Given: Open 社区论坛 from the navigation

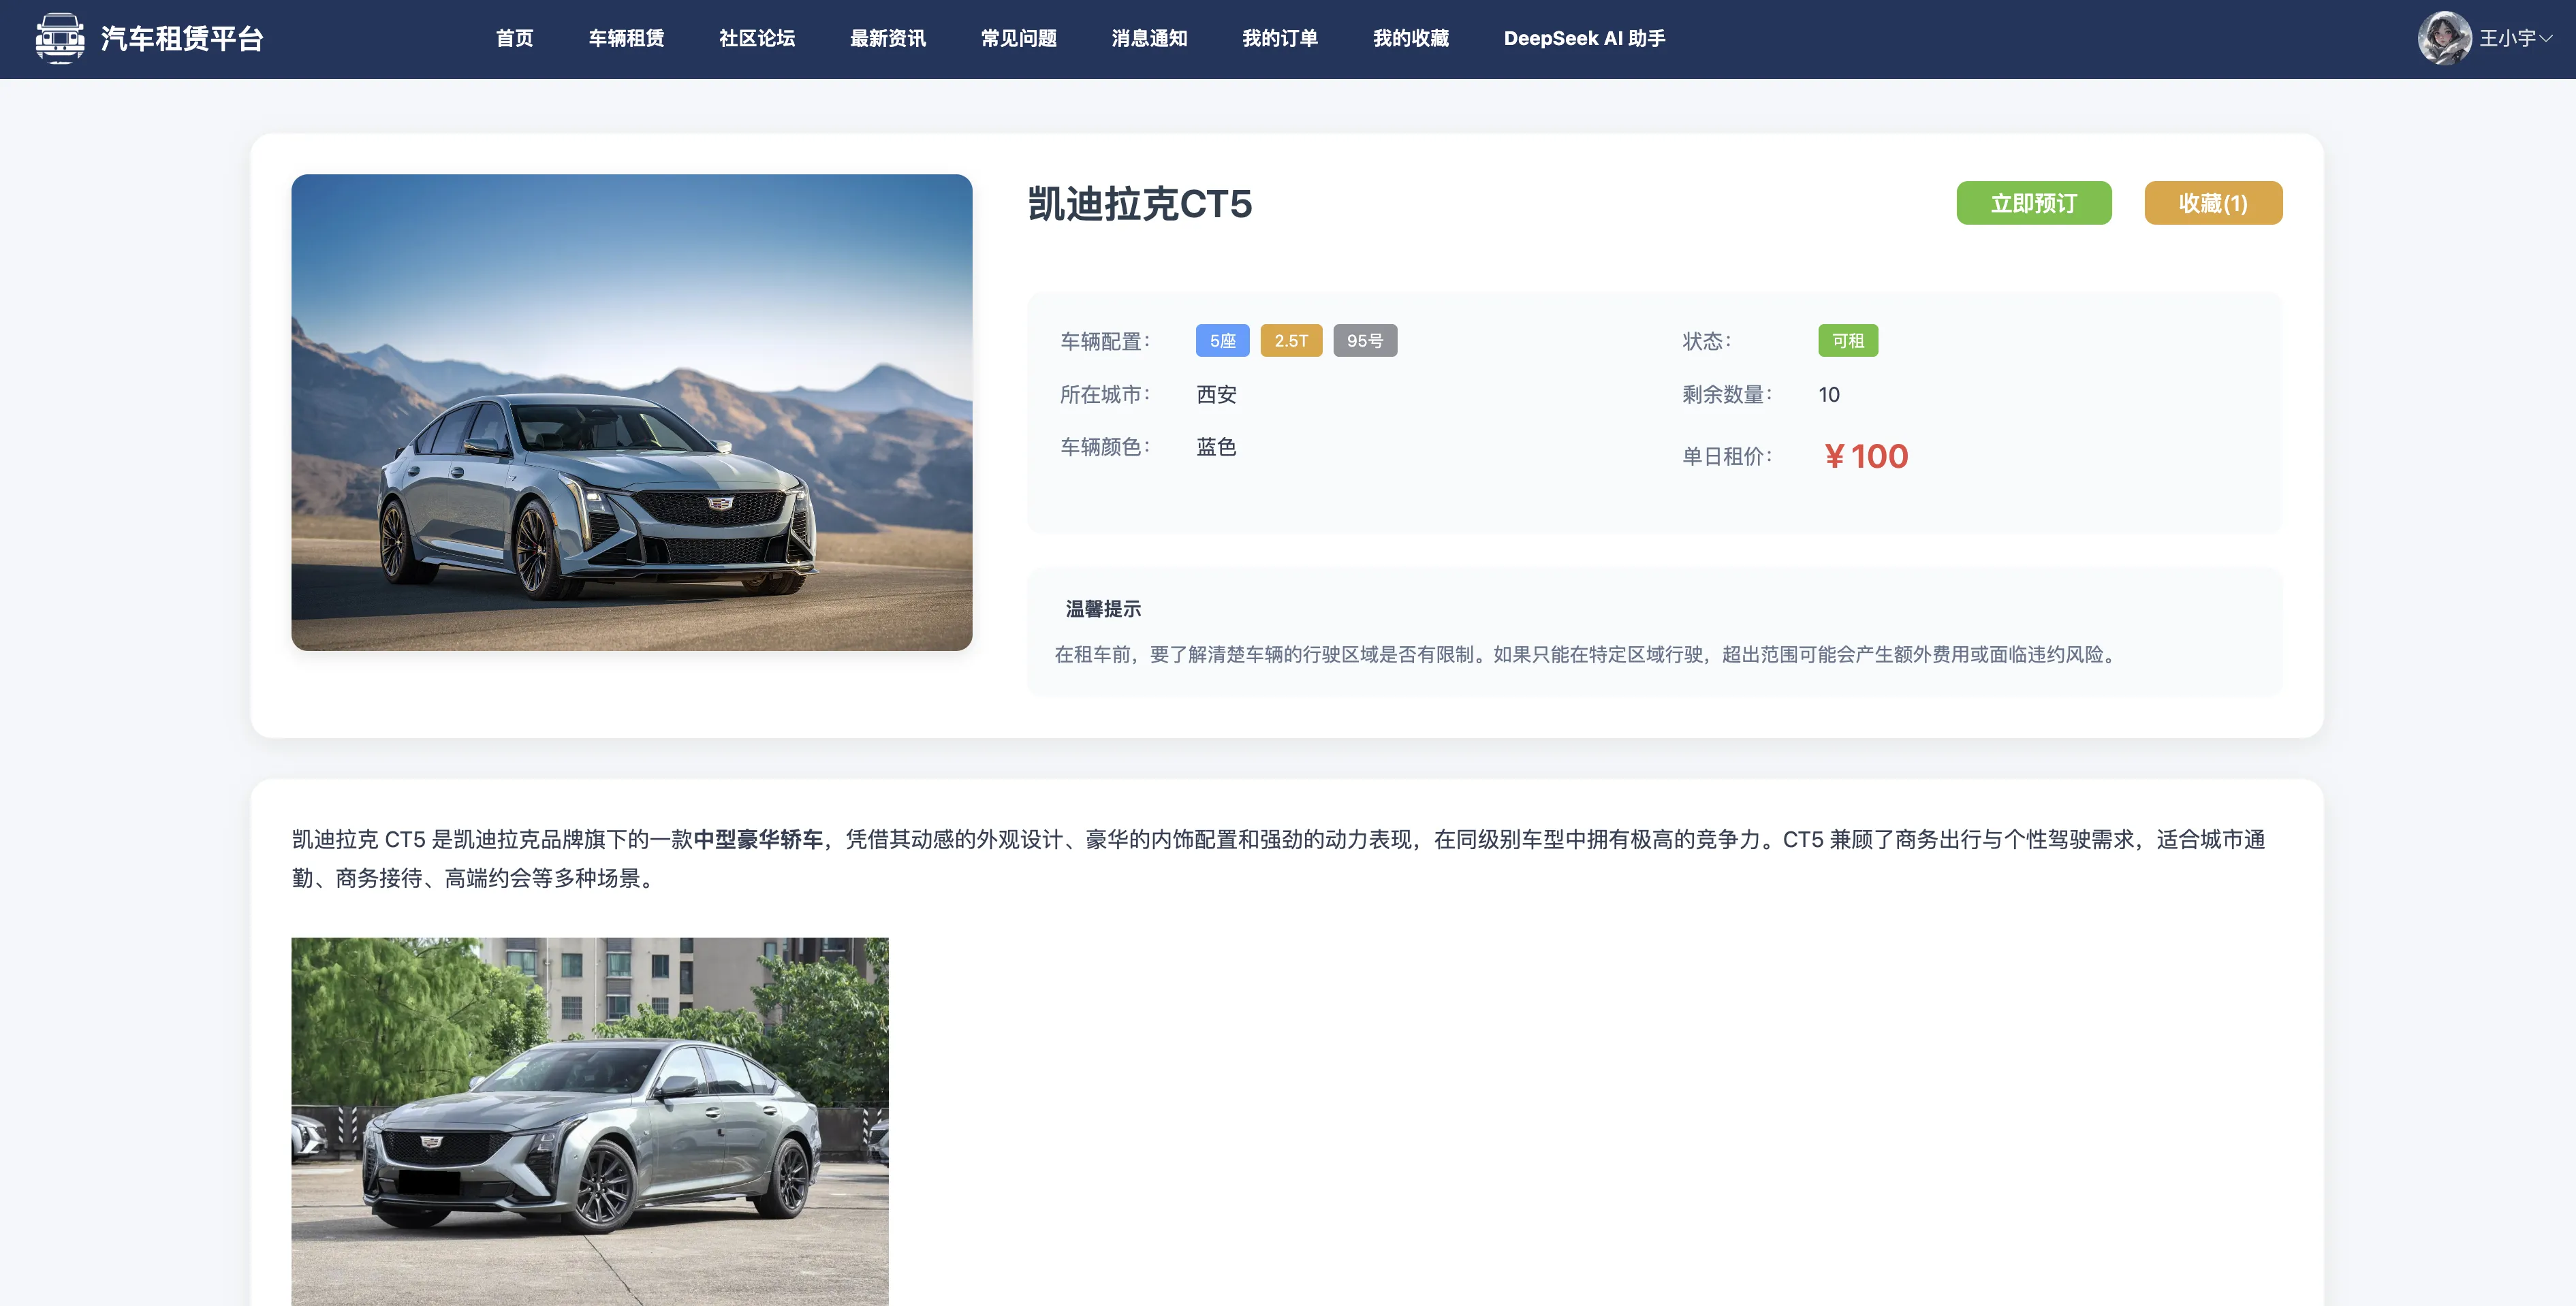Looking at the screenshot, I should (x=757, y=38).
